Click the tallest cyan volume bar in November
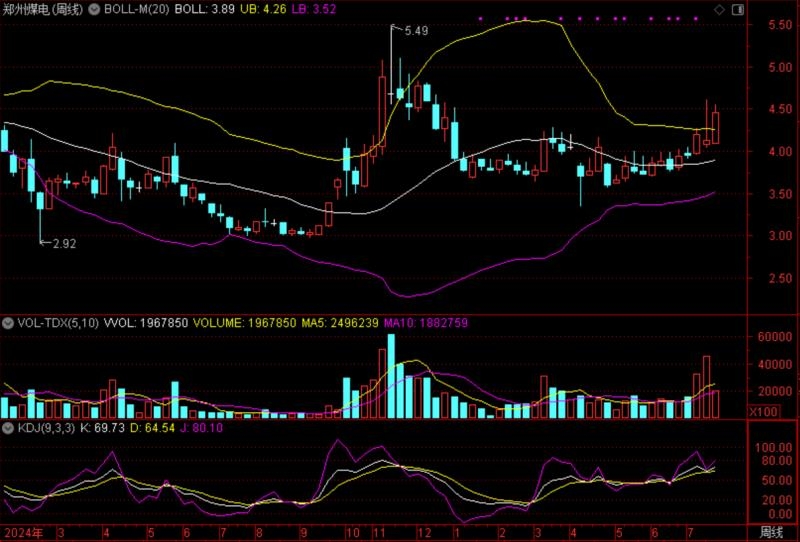This screenshot has height=542, width=800. (x=391, y=376)
